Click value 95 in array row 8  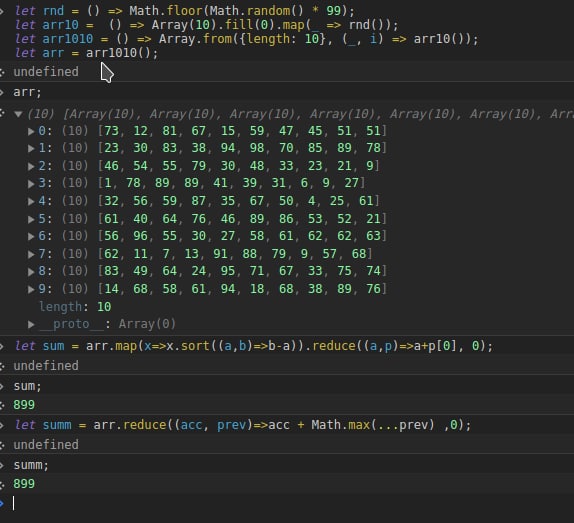[228, 271]
